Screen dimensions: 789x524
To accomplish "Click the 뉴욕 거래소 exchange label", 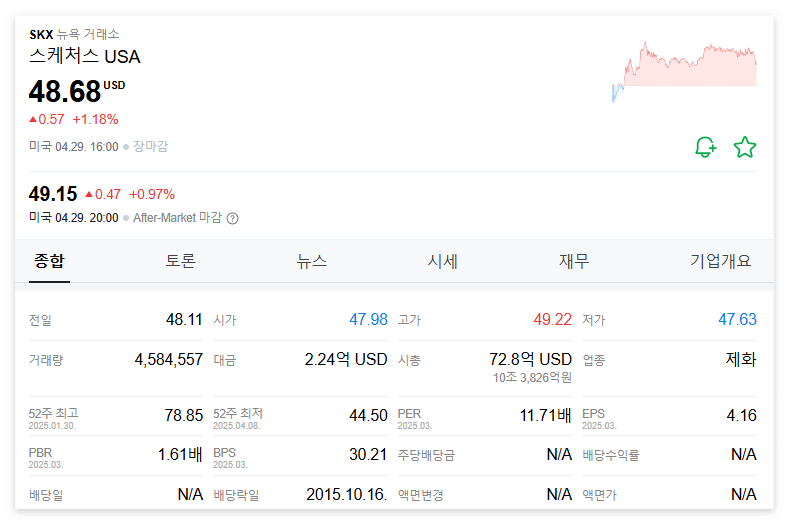I will [x=88, y=34].
